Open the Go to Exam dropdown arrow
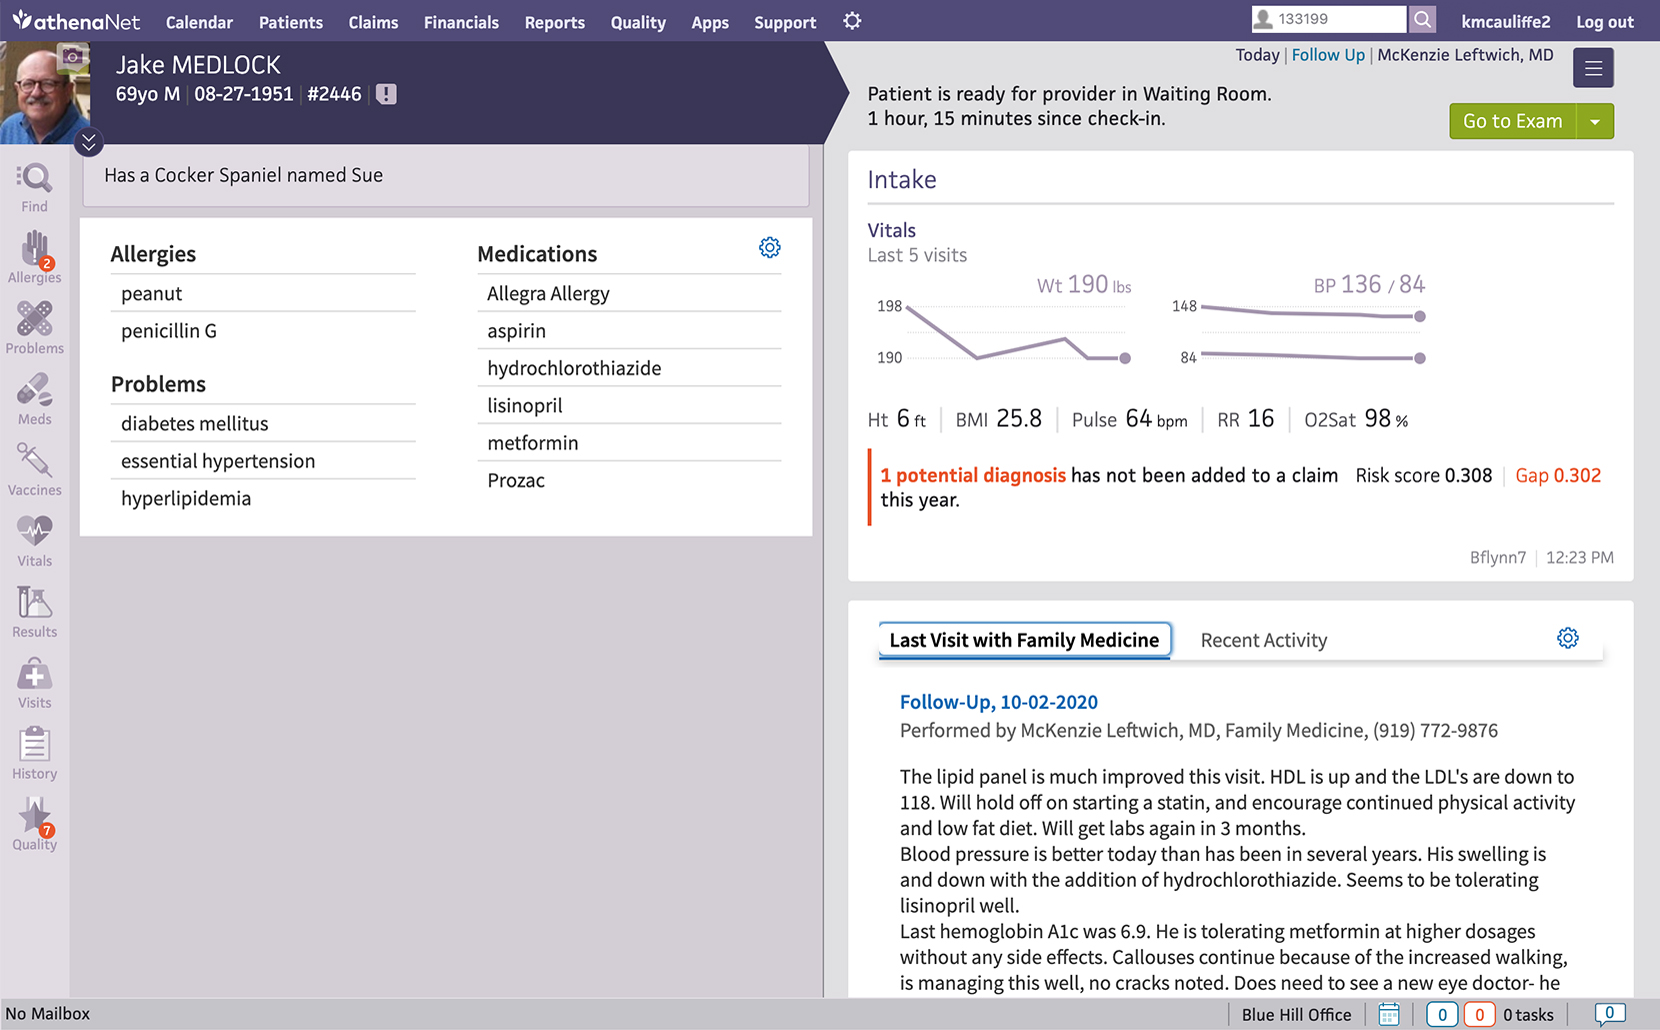 coord(1595,121)
